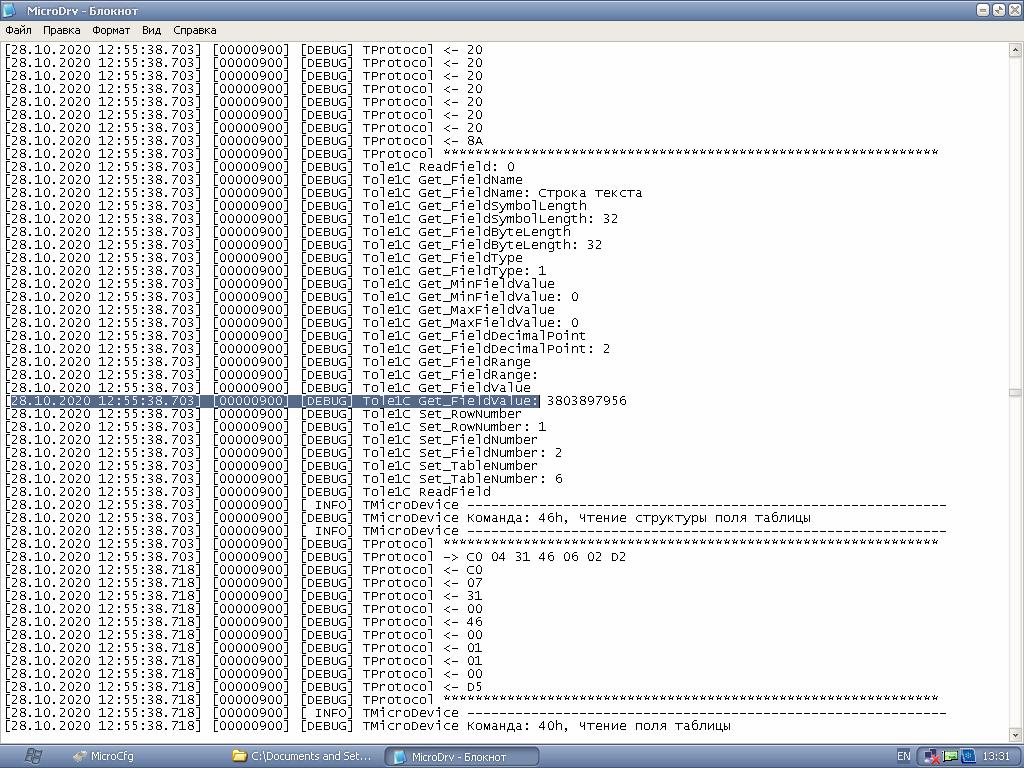Switch to MicroCfg in the taskbar
Screen dimensions: 1024x768
click(x=103, y=756)
